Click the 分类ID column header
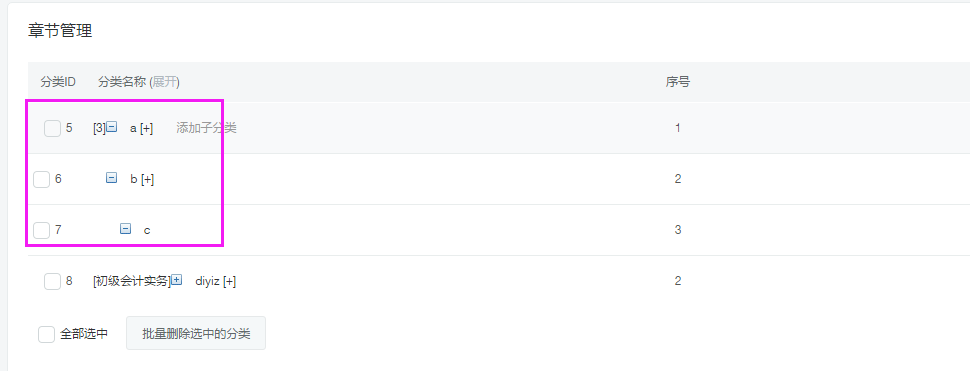Viewport: 970px width, 371px height. (58, 82)
